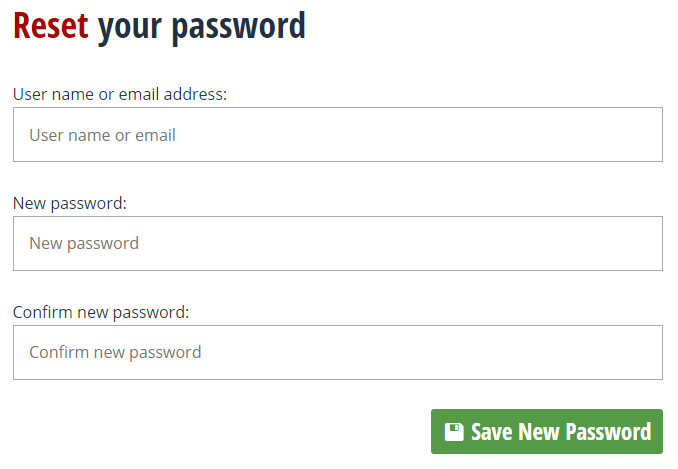Image resolution: width=678 pixels, height=469 pixels.
Task: Click the white diskette icon on the button
Action: (x=454, y=432)
